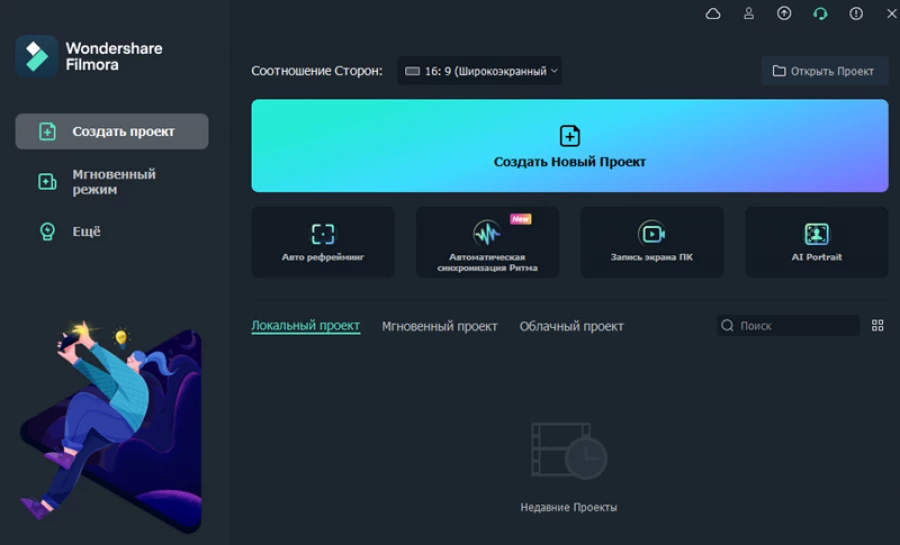Open the user account profile icon
Image resolution: width=900 pixels, height=545 pixels.
pyautogui.click(x=749, y=14)
